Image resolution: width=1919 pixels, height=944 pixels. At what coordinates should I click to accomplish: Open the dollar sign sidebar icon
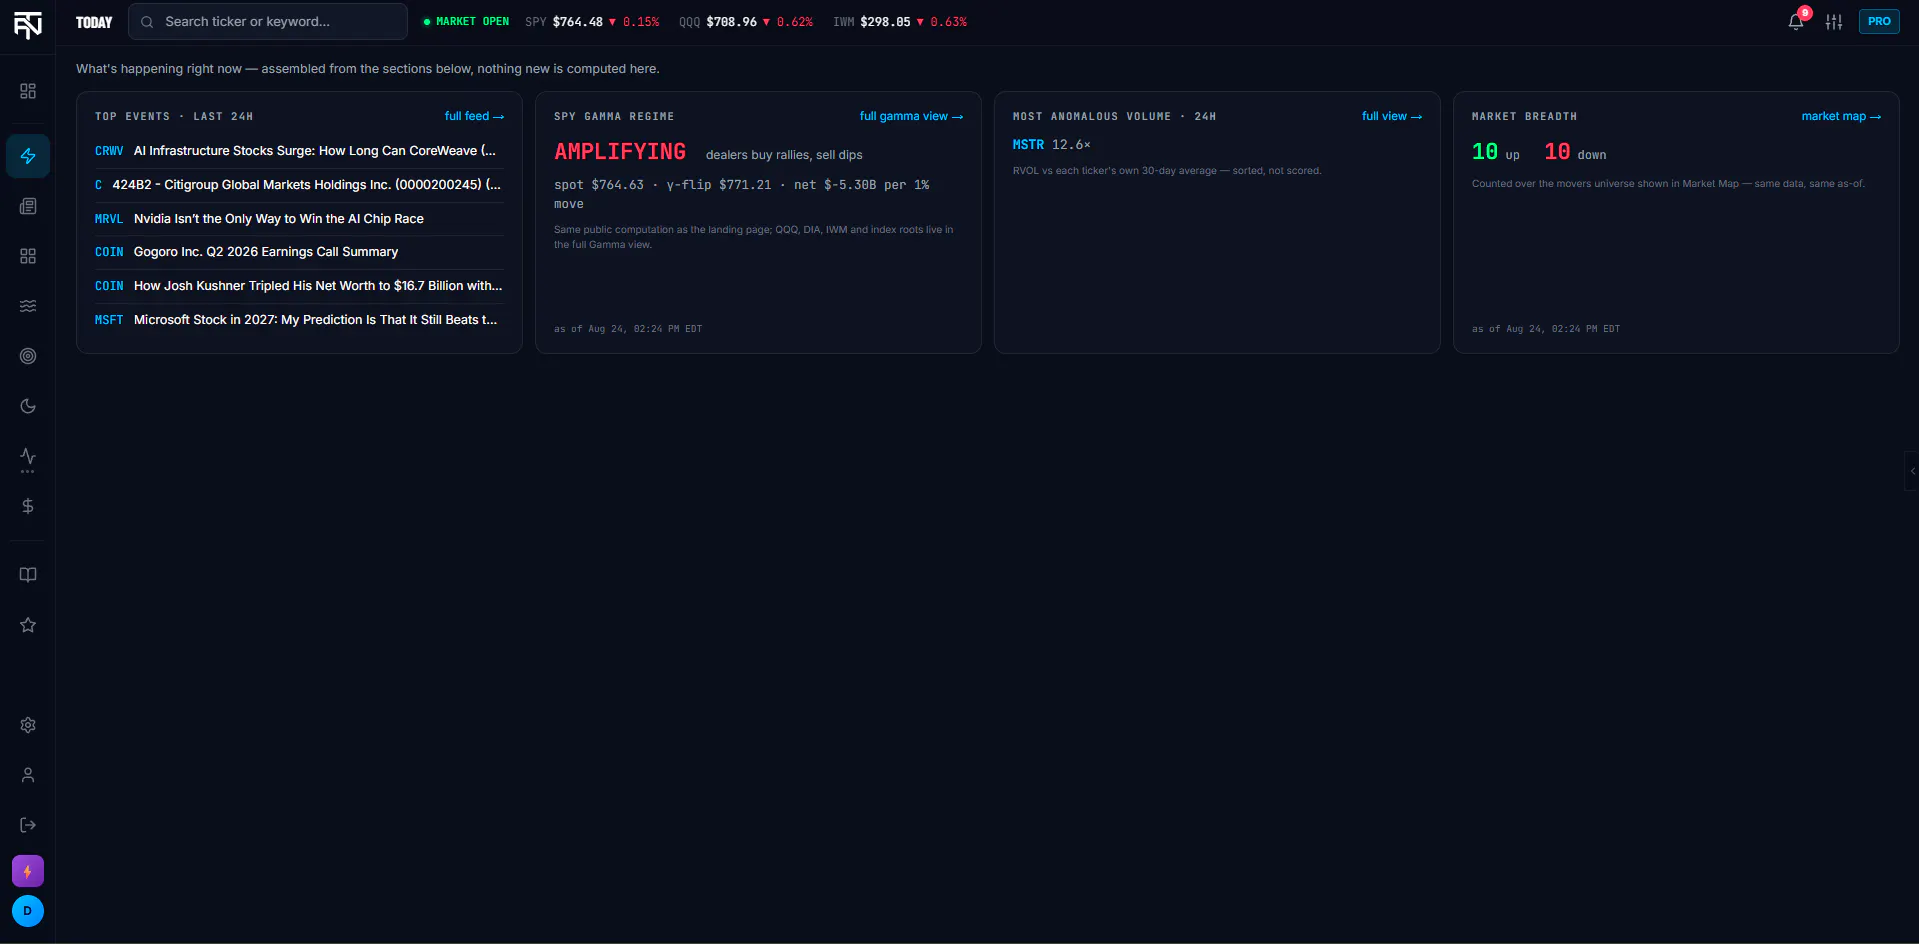tap(28, 506)
